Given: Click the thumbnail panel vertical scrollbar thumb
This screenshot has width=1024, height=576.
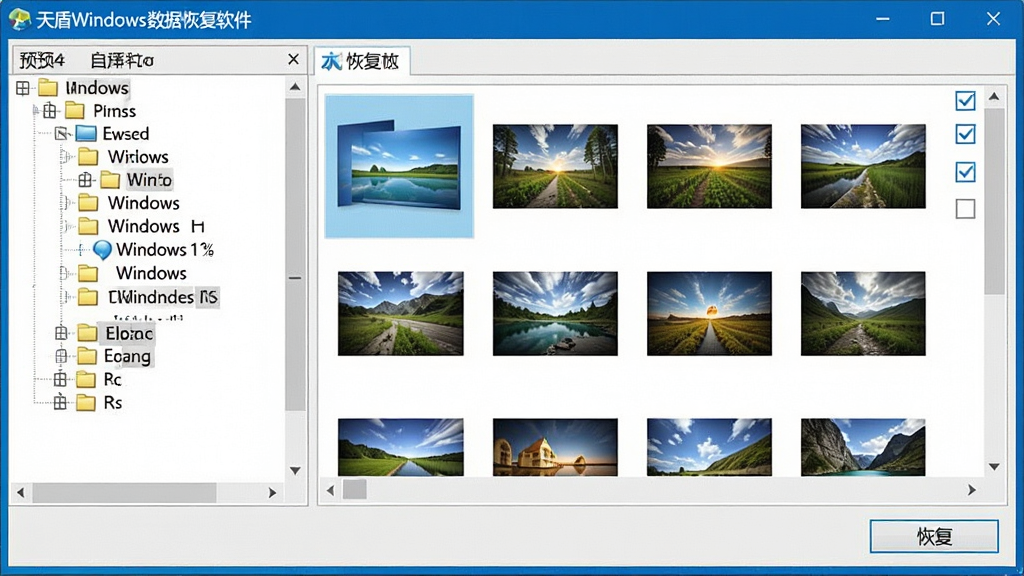Looking at the screenshot, I should point(994,201).
